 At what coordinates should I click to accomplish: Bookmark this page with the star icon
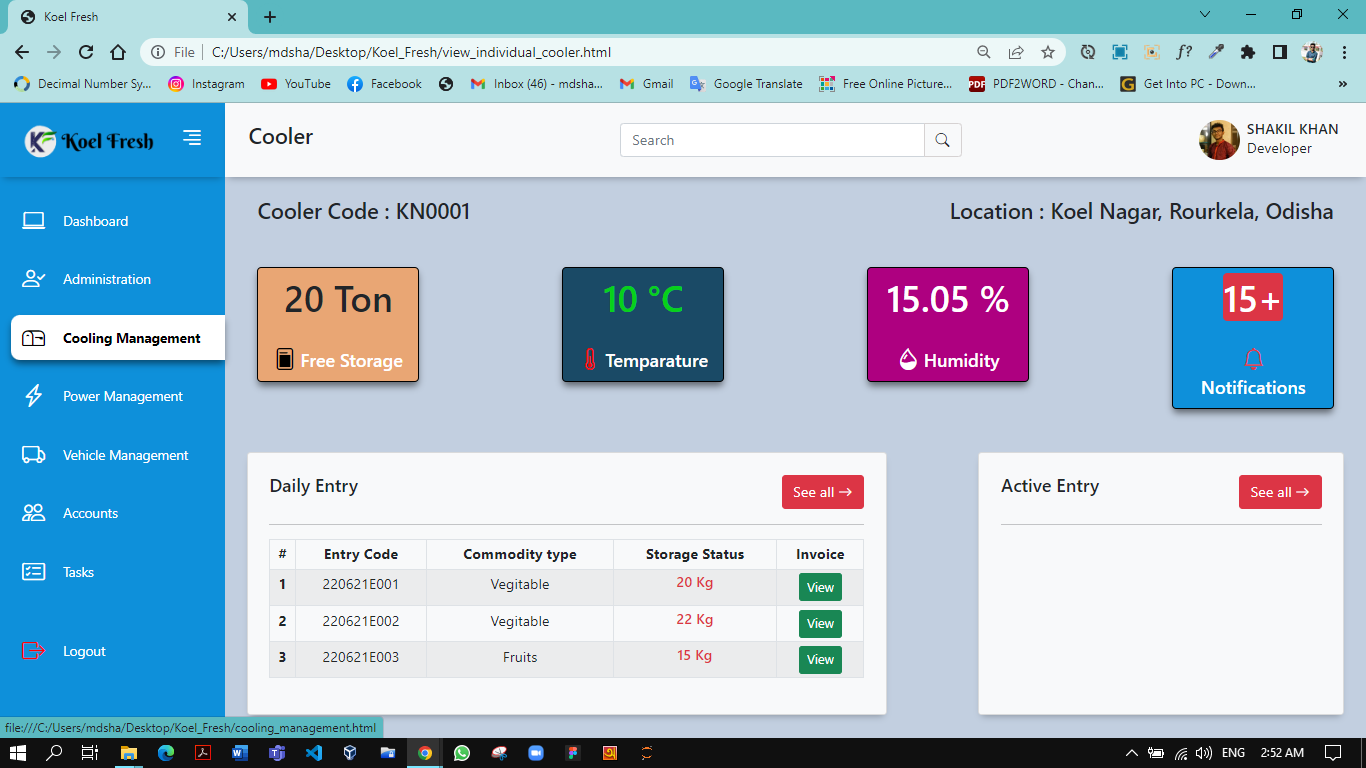[1048, 52]
